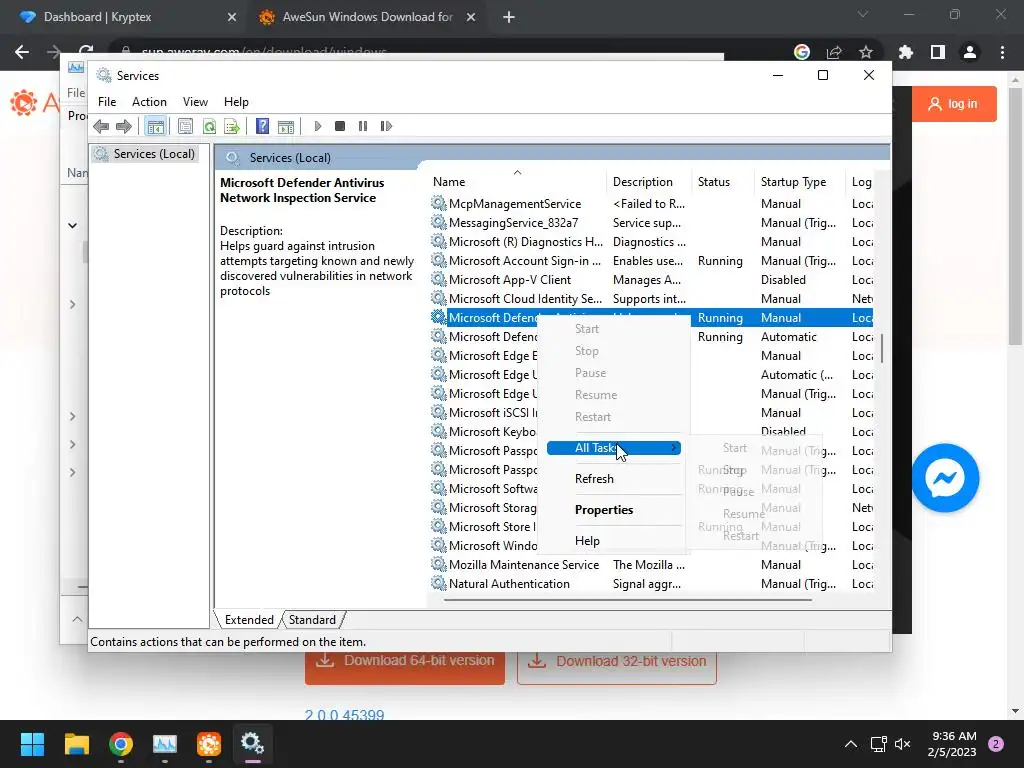Click Download 64-bit version button
Viewport: 1024px width, 768px height.
pos(405,666)
